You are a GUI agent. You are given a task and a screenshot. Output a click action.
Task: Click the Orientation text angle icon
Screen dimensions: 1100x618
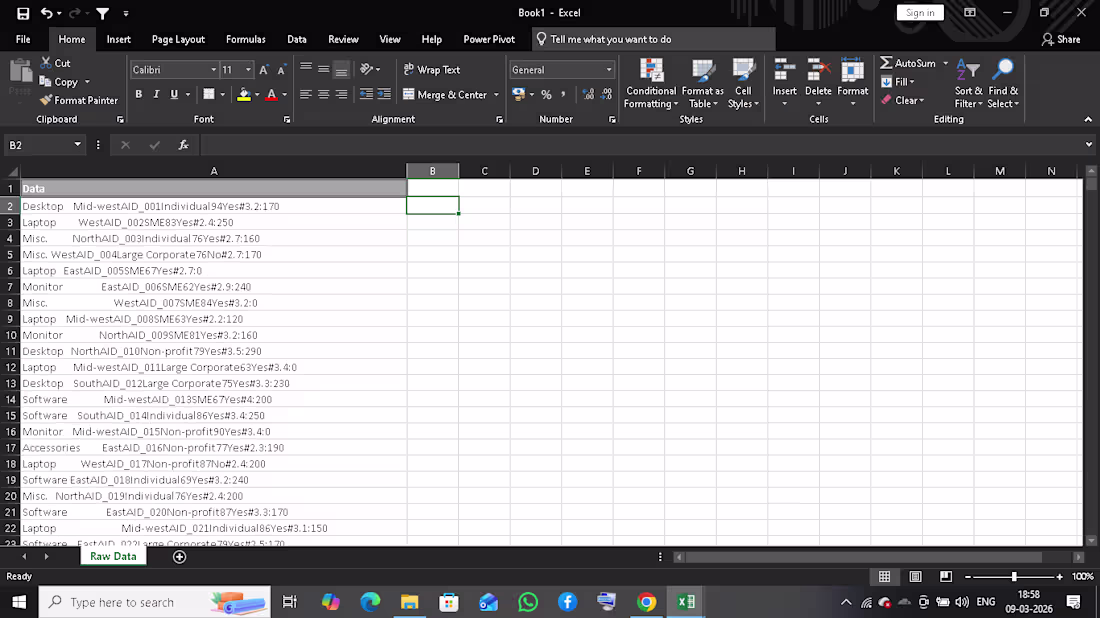click(x=366, y=69)
